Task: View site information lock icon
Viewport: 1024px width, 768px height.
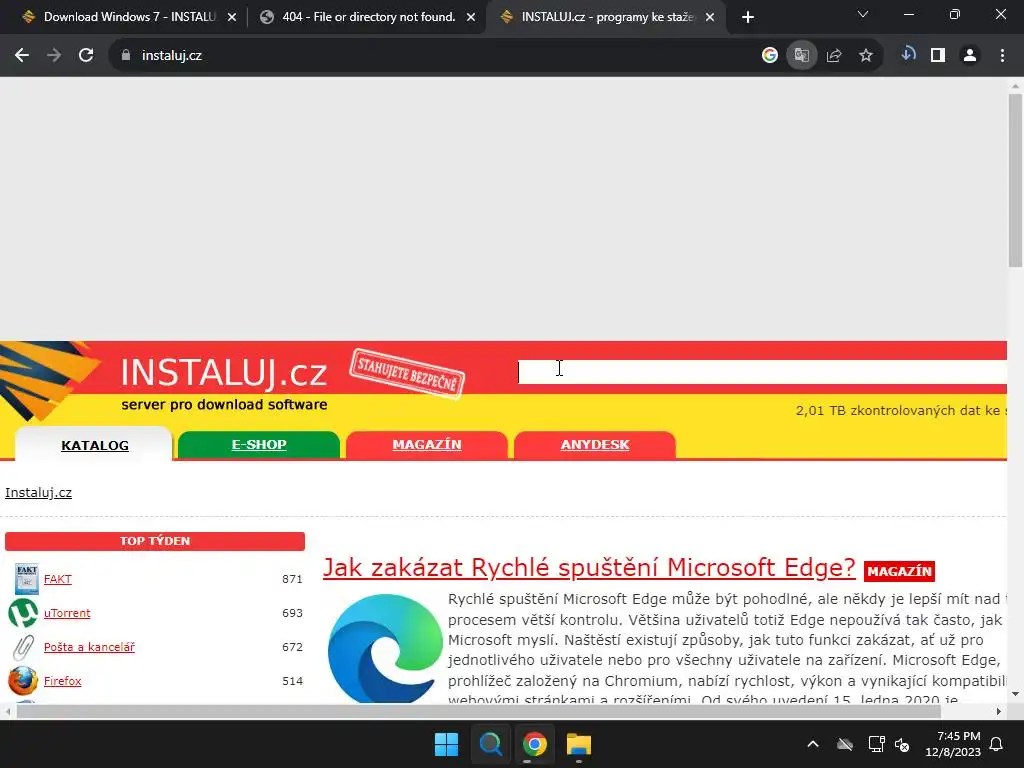Action: [126, 56]
